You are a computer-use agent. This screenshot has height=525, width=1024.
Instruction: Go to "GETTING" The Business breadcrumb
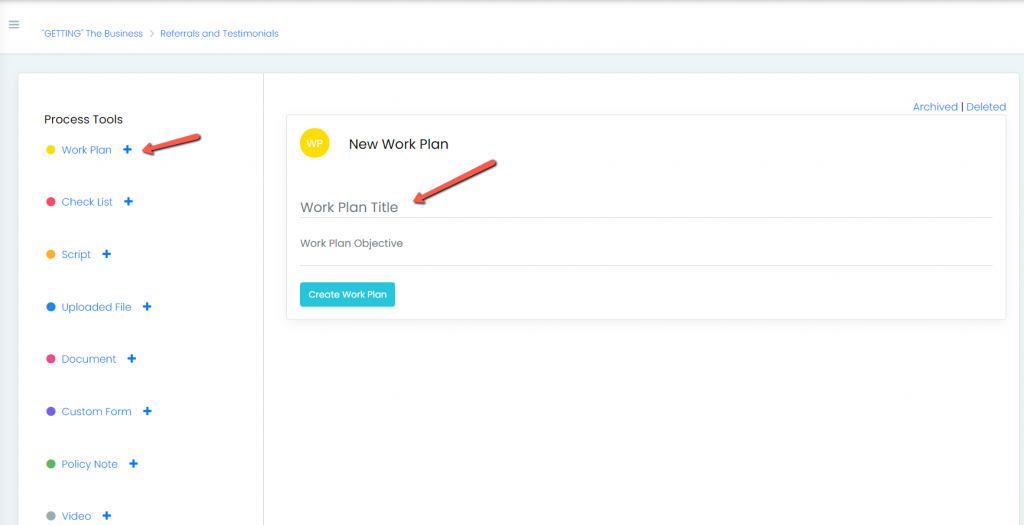[x=92, y=33]
